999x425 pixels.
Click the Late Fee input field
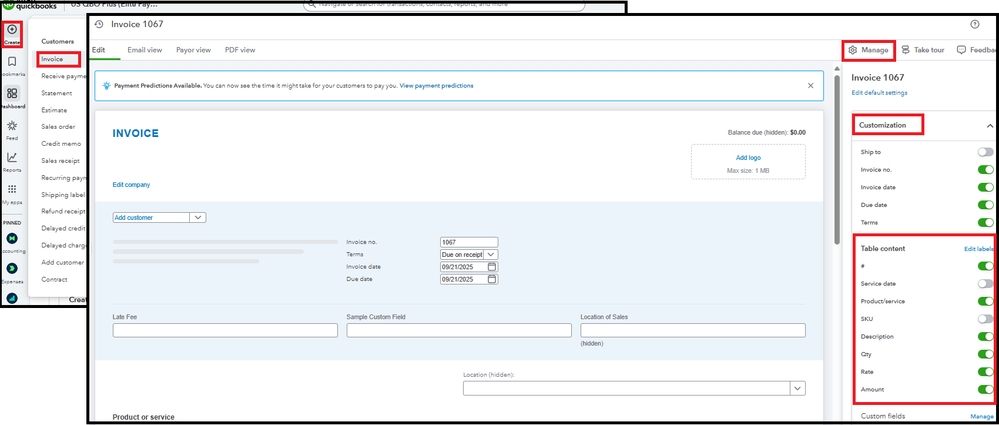(x=225, y=330)
